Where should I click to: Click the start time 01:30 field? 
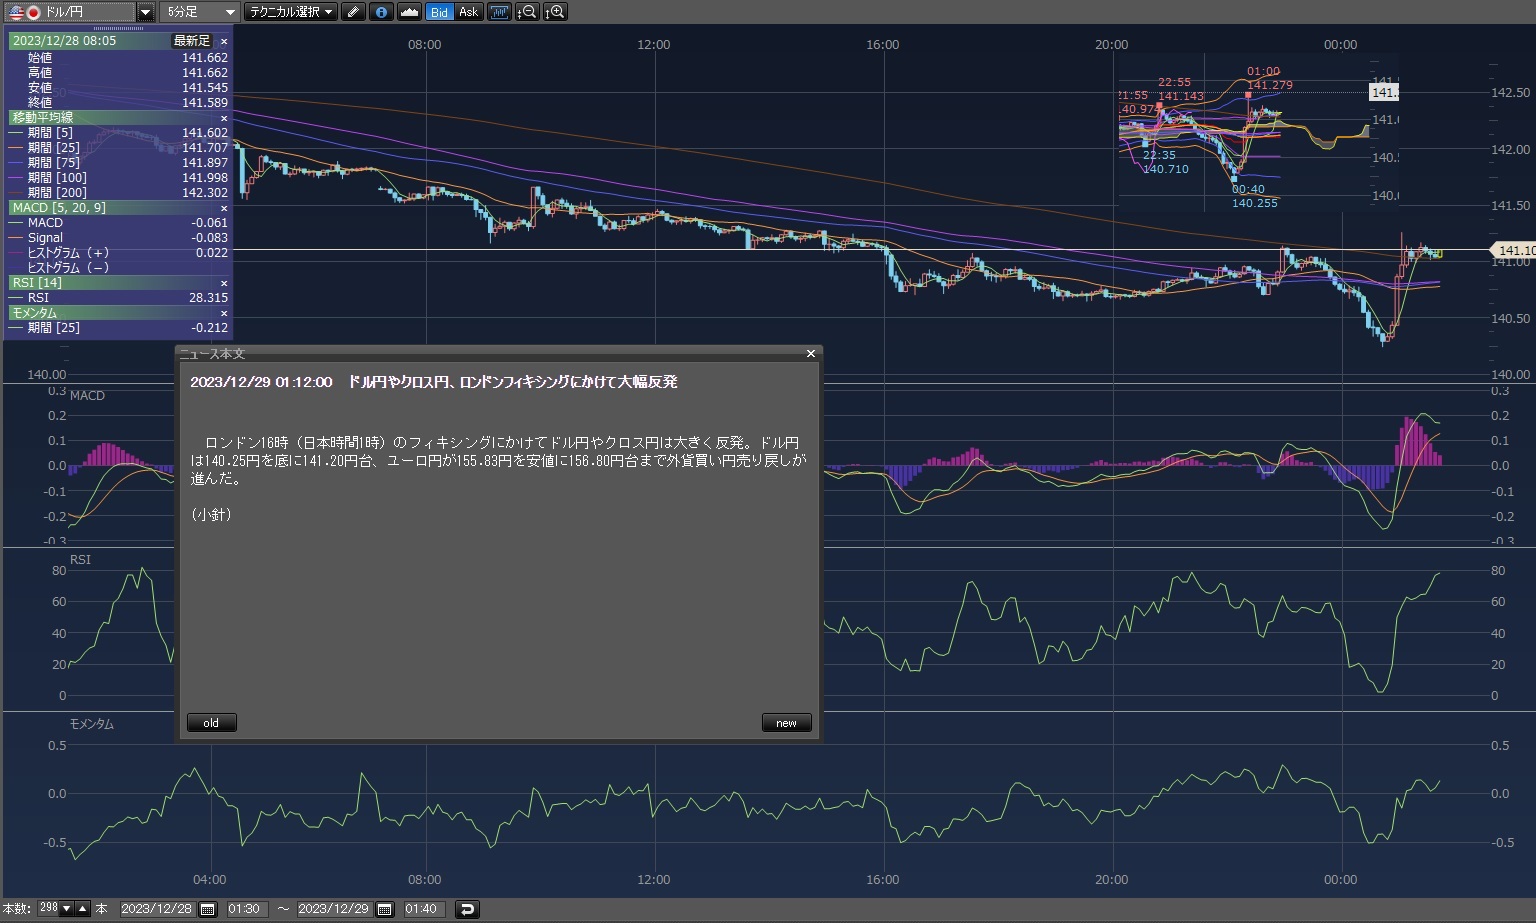click(245, 909)
